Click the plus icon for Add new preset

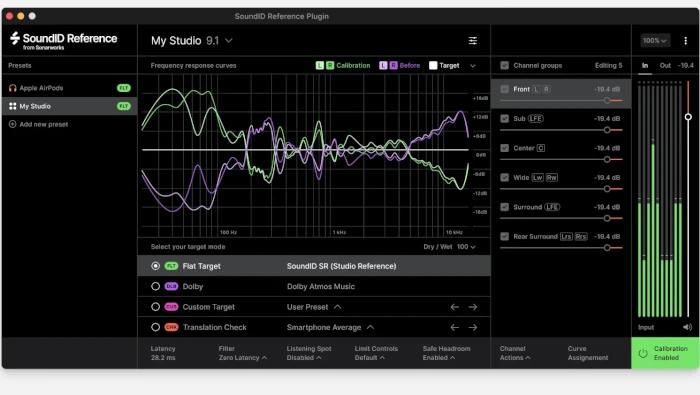[12, 124]
